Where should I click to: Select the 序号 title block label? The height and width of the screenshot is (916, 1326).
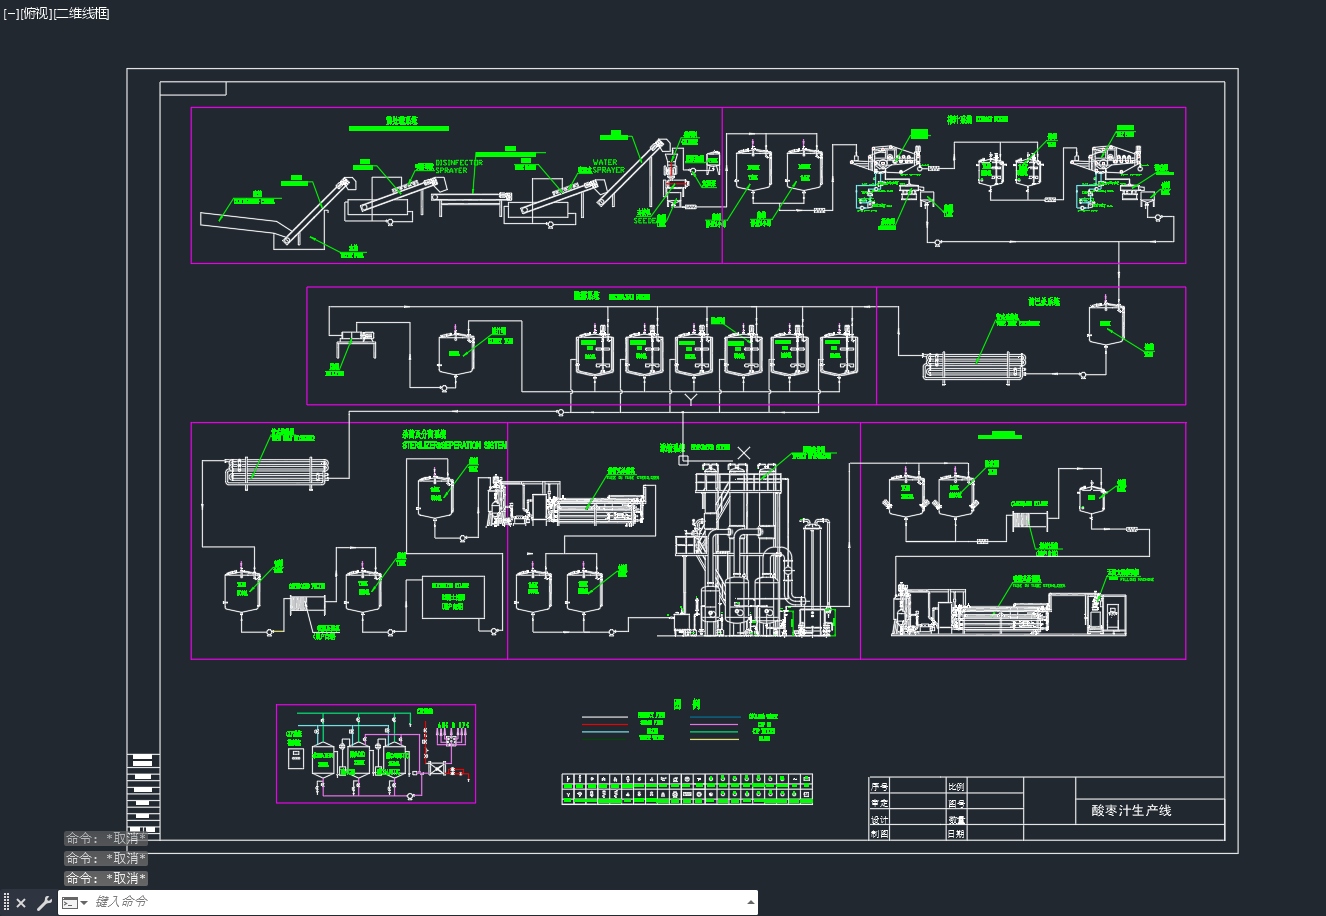(879, 787)
